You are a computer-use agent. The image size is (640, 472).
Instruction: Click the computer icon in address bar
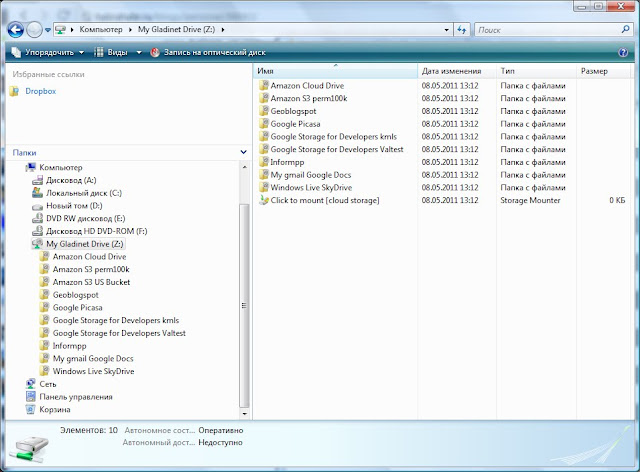pyautogui.click(x=61, y=29)
